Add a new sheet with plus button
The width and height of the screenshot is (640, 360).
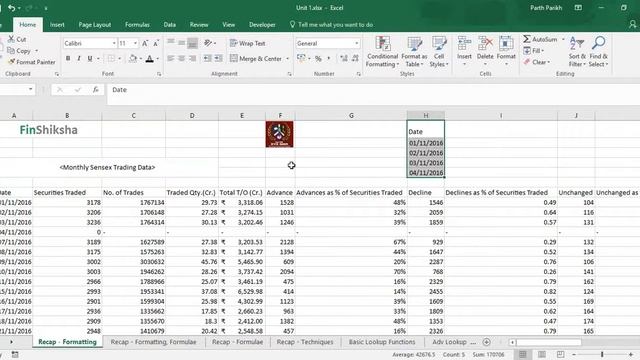pos(486,342)
